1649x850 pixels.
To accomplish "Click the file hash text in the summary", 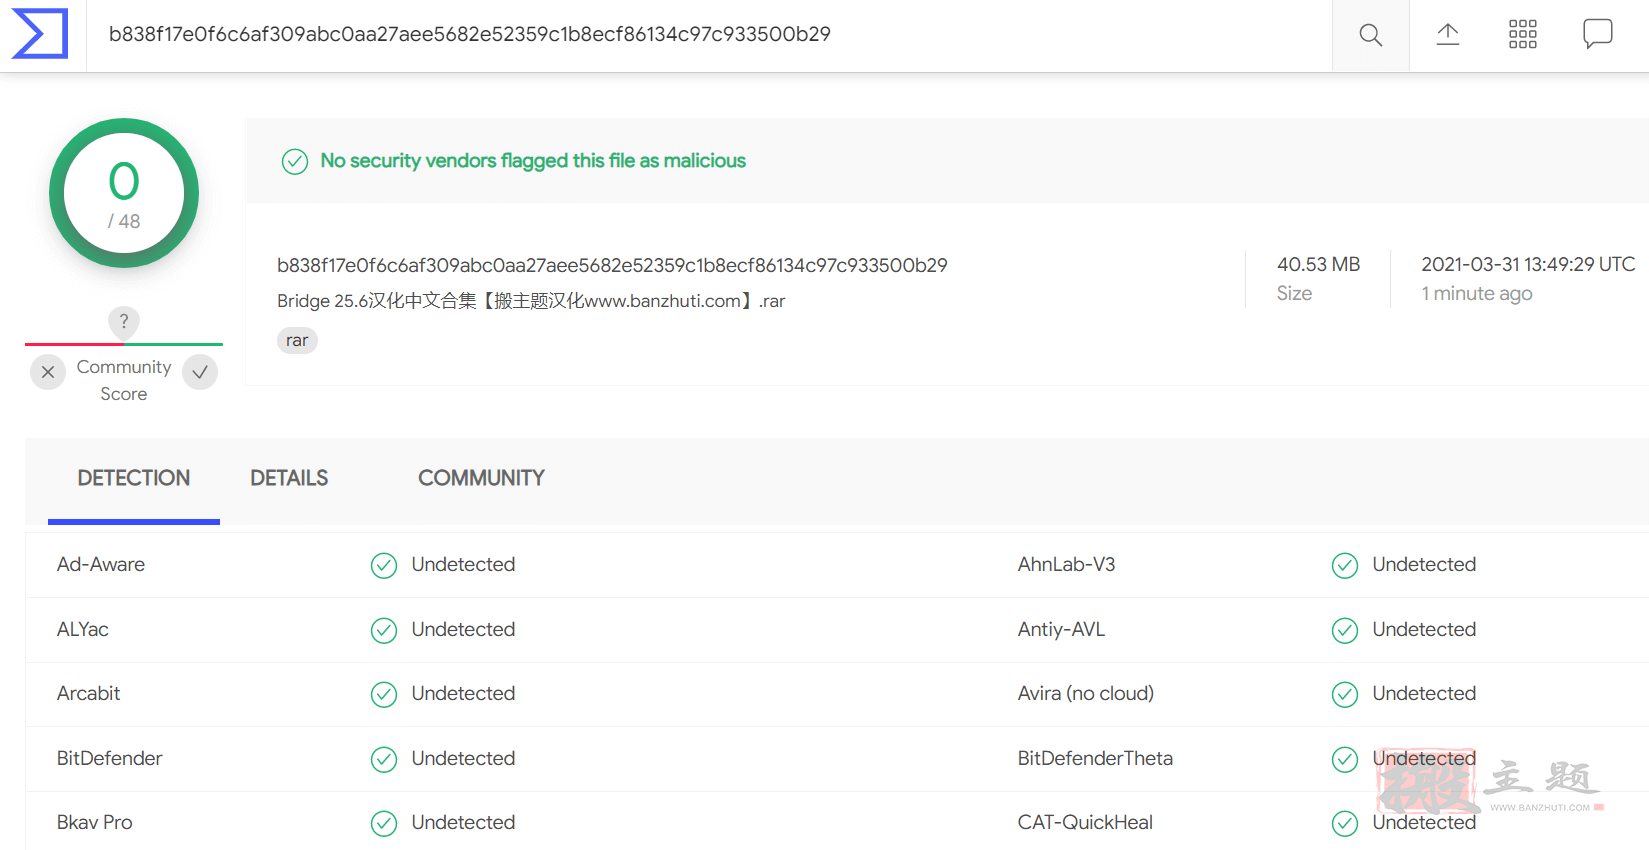I will pyautogui.click(x=612, y=265).
